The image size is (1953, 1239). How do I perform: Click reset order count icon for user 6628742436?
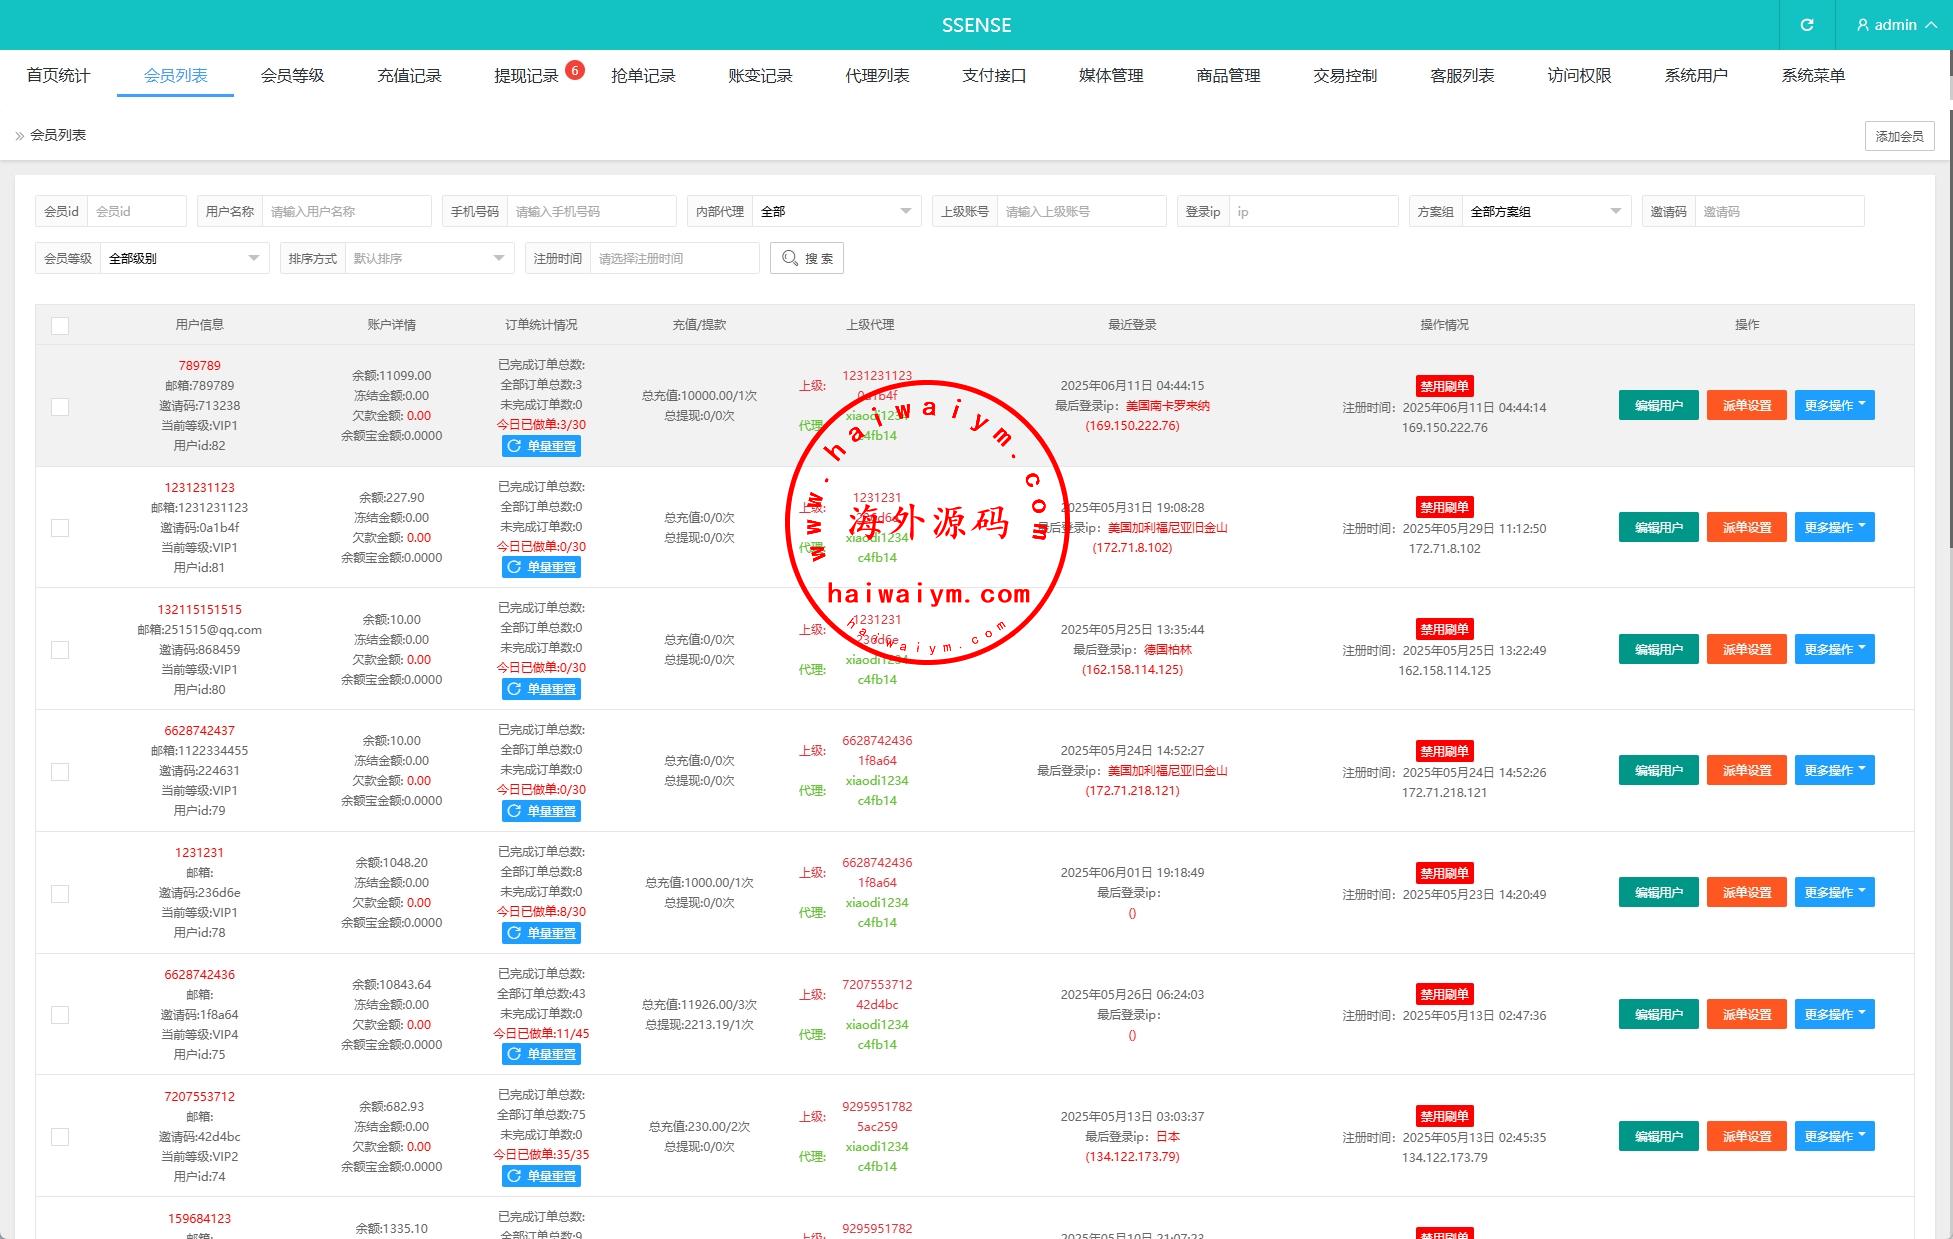pos(514,1054)
